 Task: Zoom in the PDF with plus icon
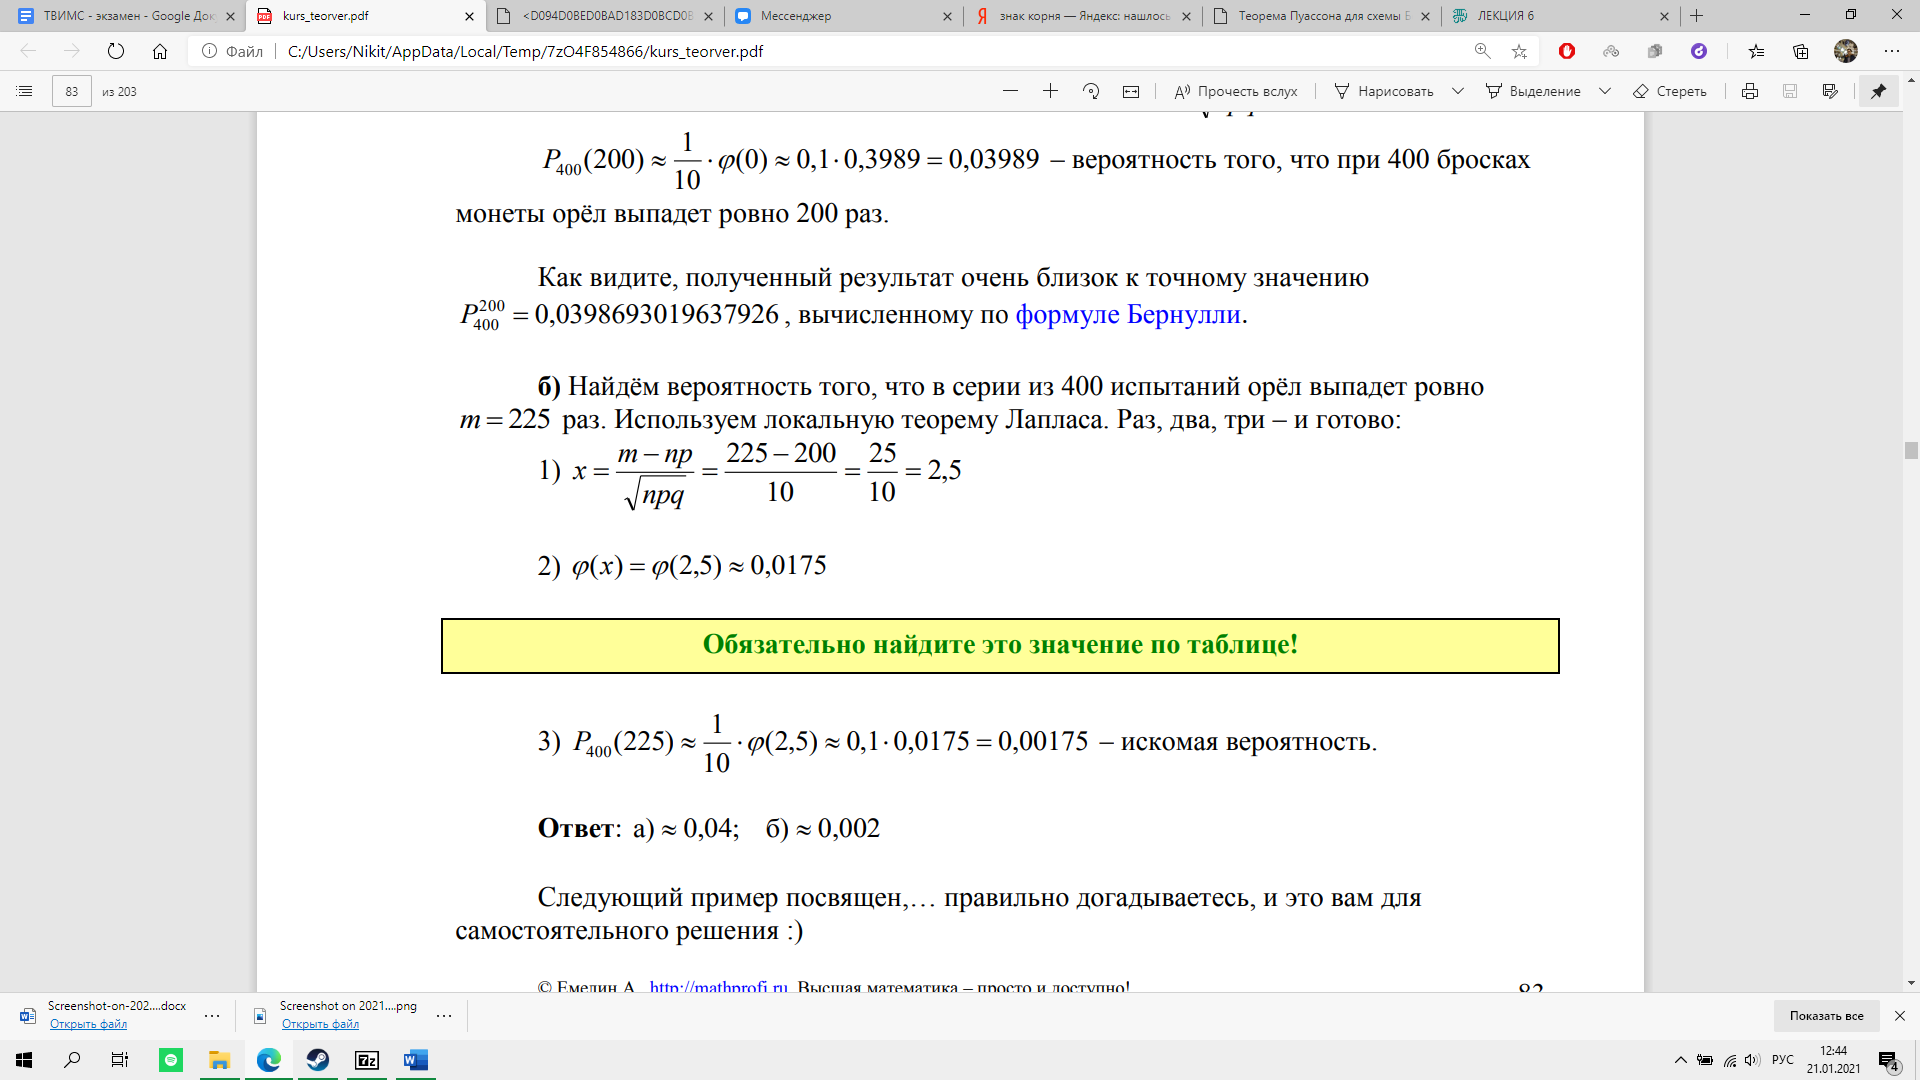pos(1050,91)
